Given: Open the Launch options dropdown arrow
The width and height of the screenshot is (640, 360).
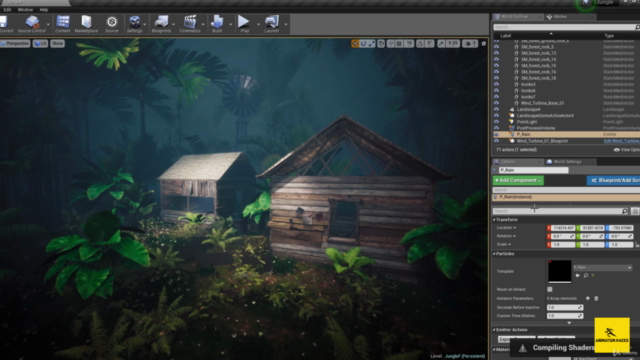Looking at the screenshot, I should (x=286, y=24).
